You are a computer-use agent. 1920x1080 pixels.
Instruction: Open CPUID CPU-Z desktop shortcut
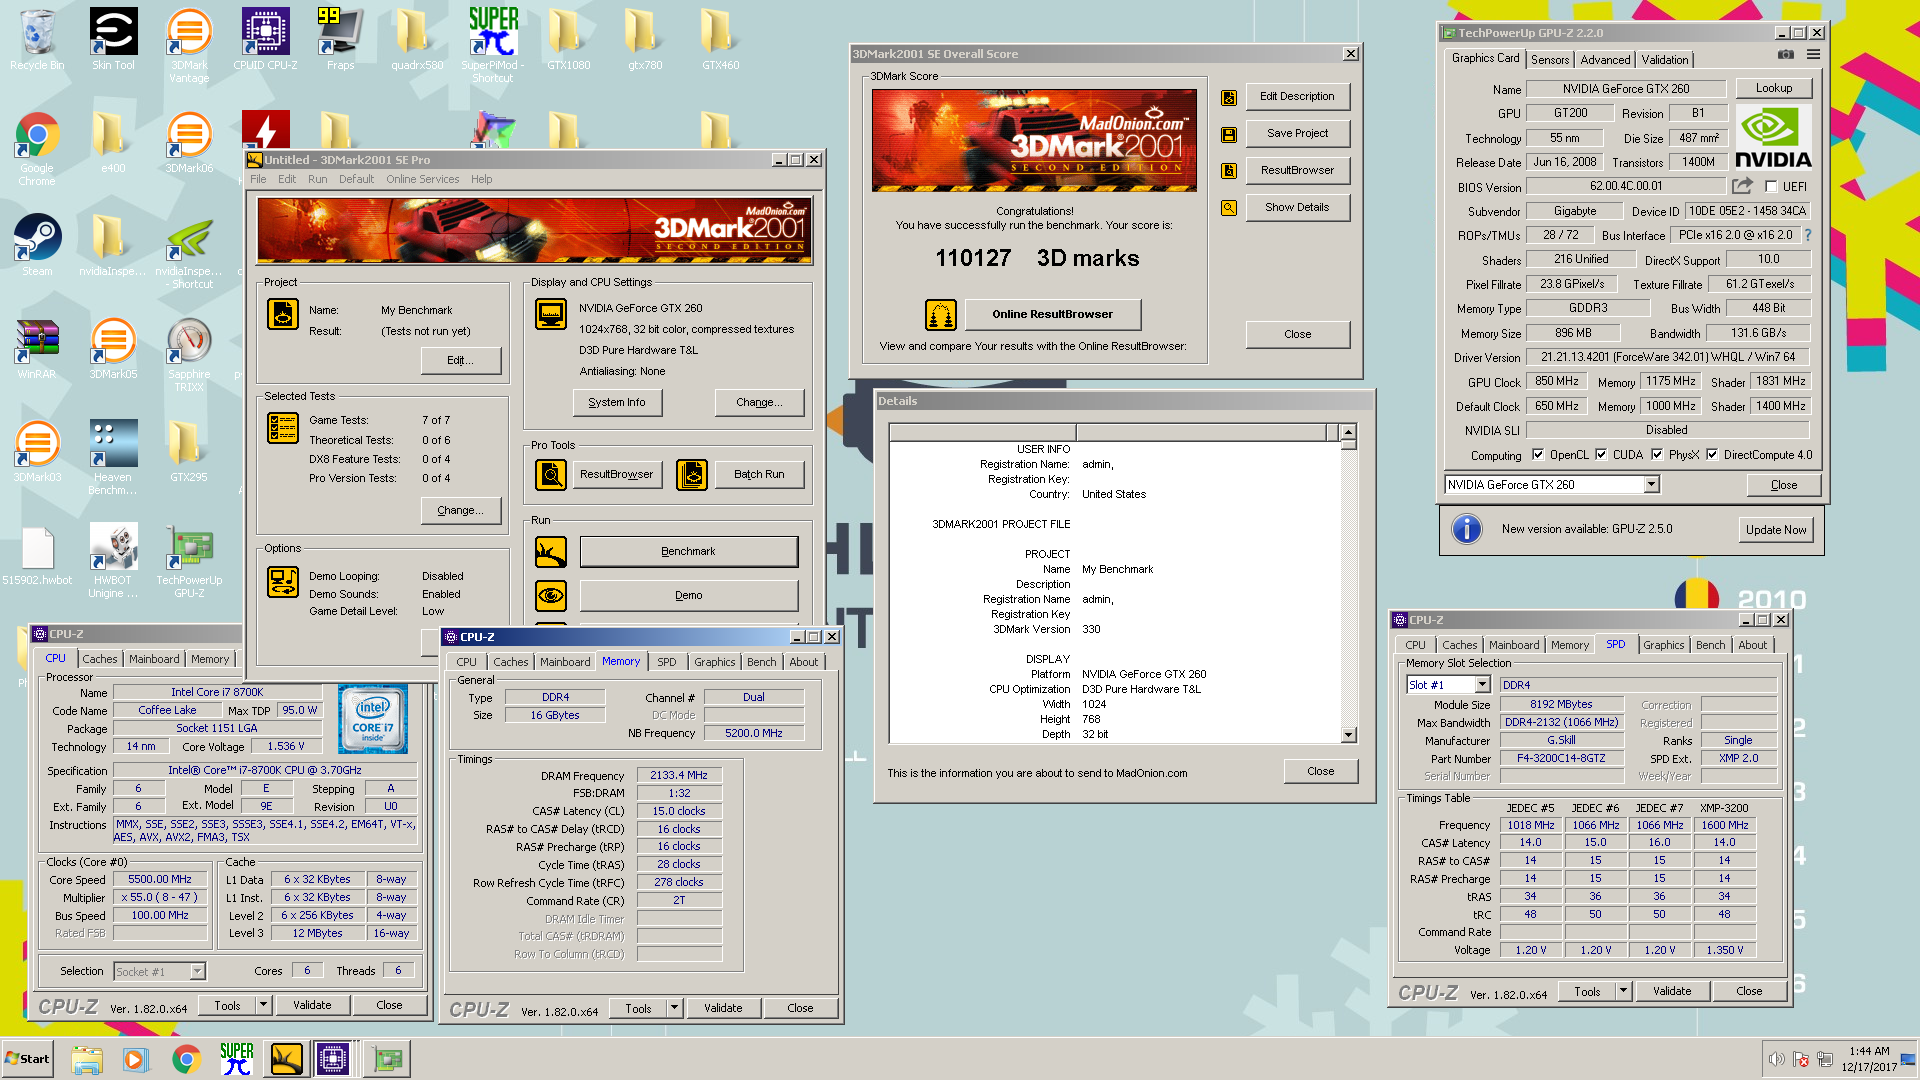265,40
